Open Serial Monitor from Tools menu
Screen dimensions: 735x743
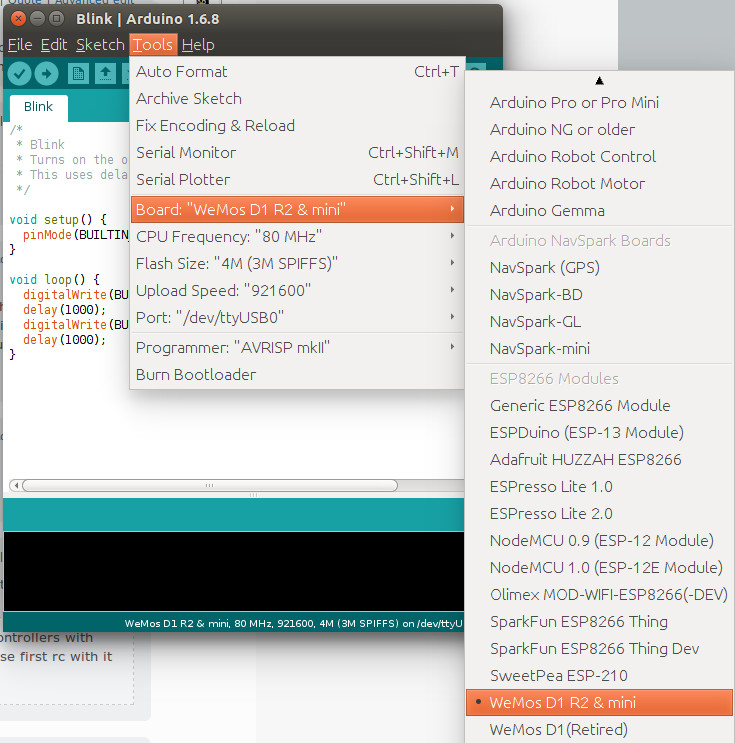tap(297, 153)
